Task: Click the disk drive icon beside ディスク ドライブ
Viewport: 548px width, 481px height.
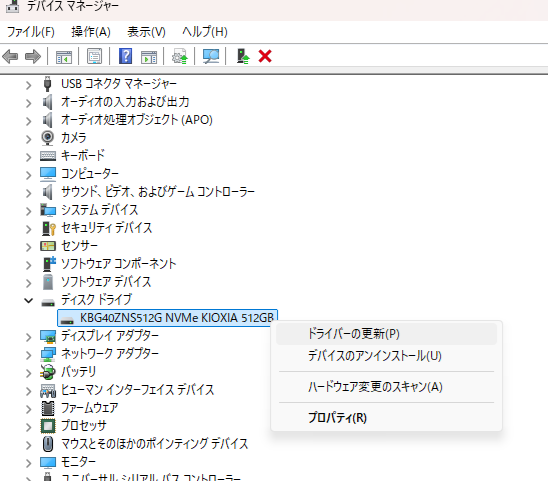Action: point(48,302)
